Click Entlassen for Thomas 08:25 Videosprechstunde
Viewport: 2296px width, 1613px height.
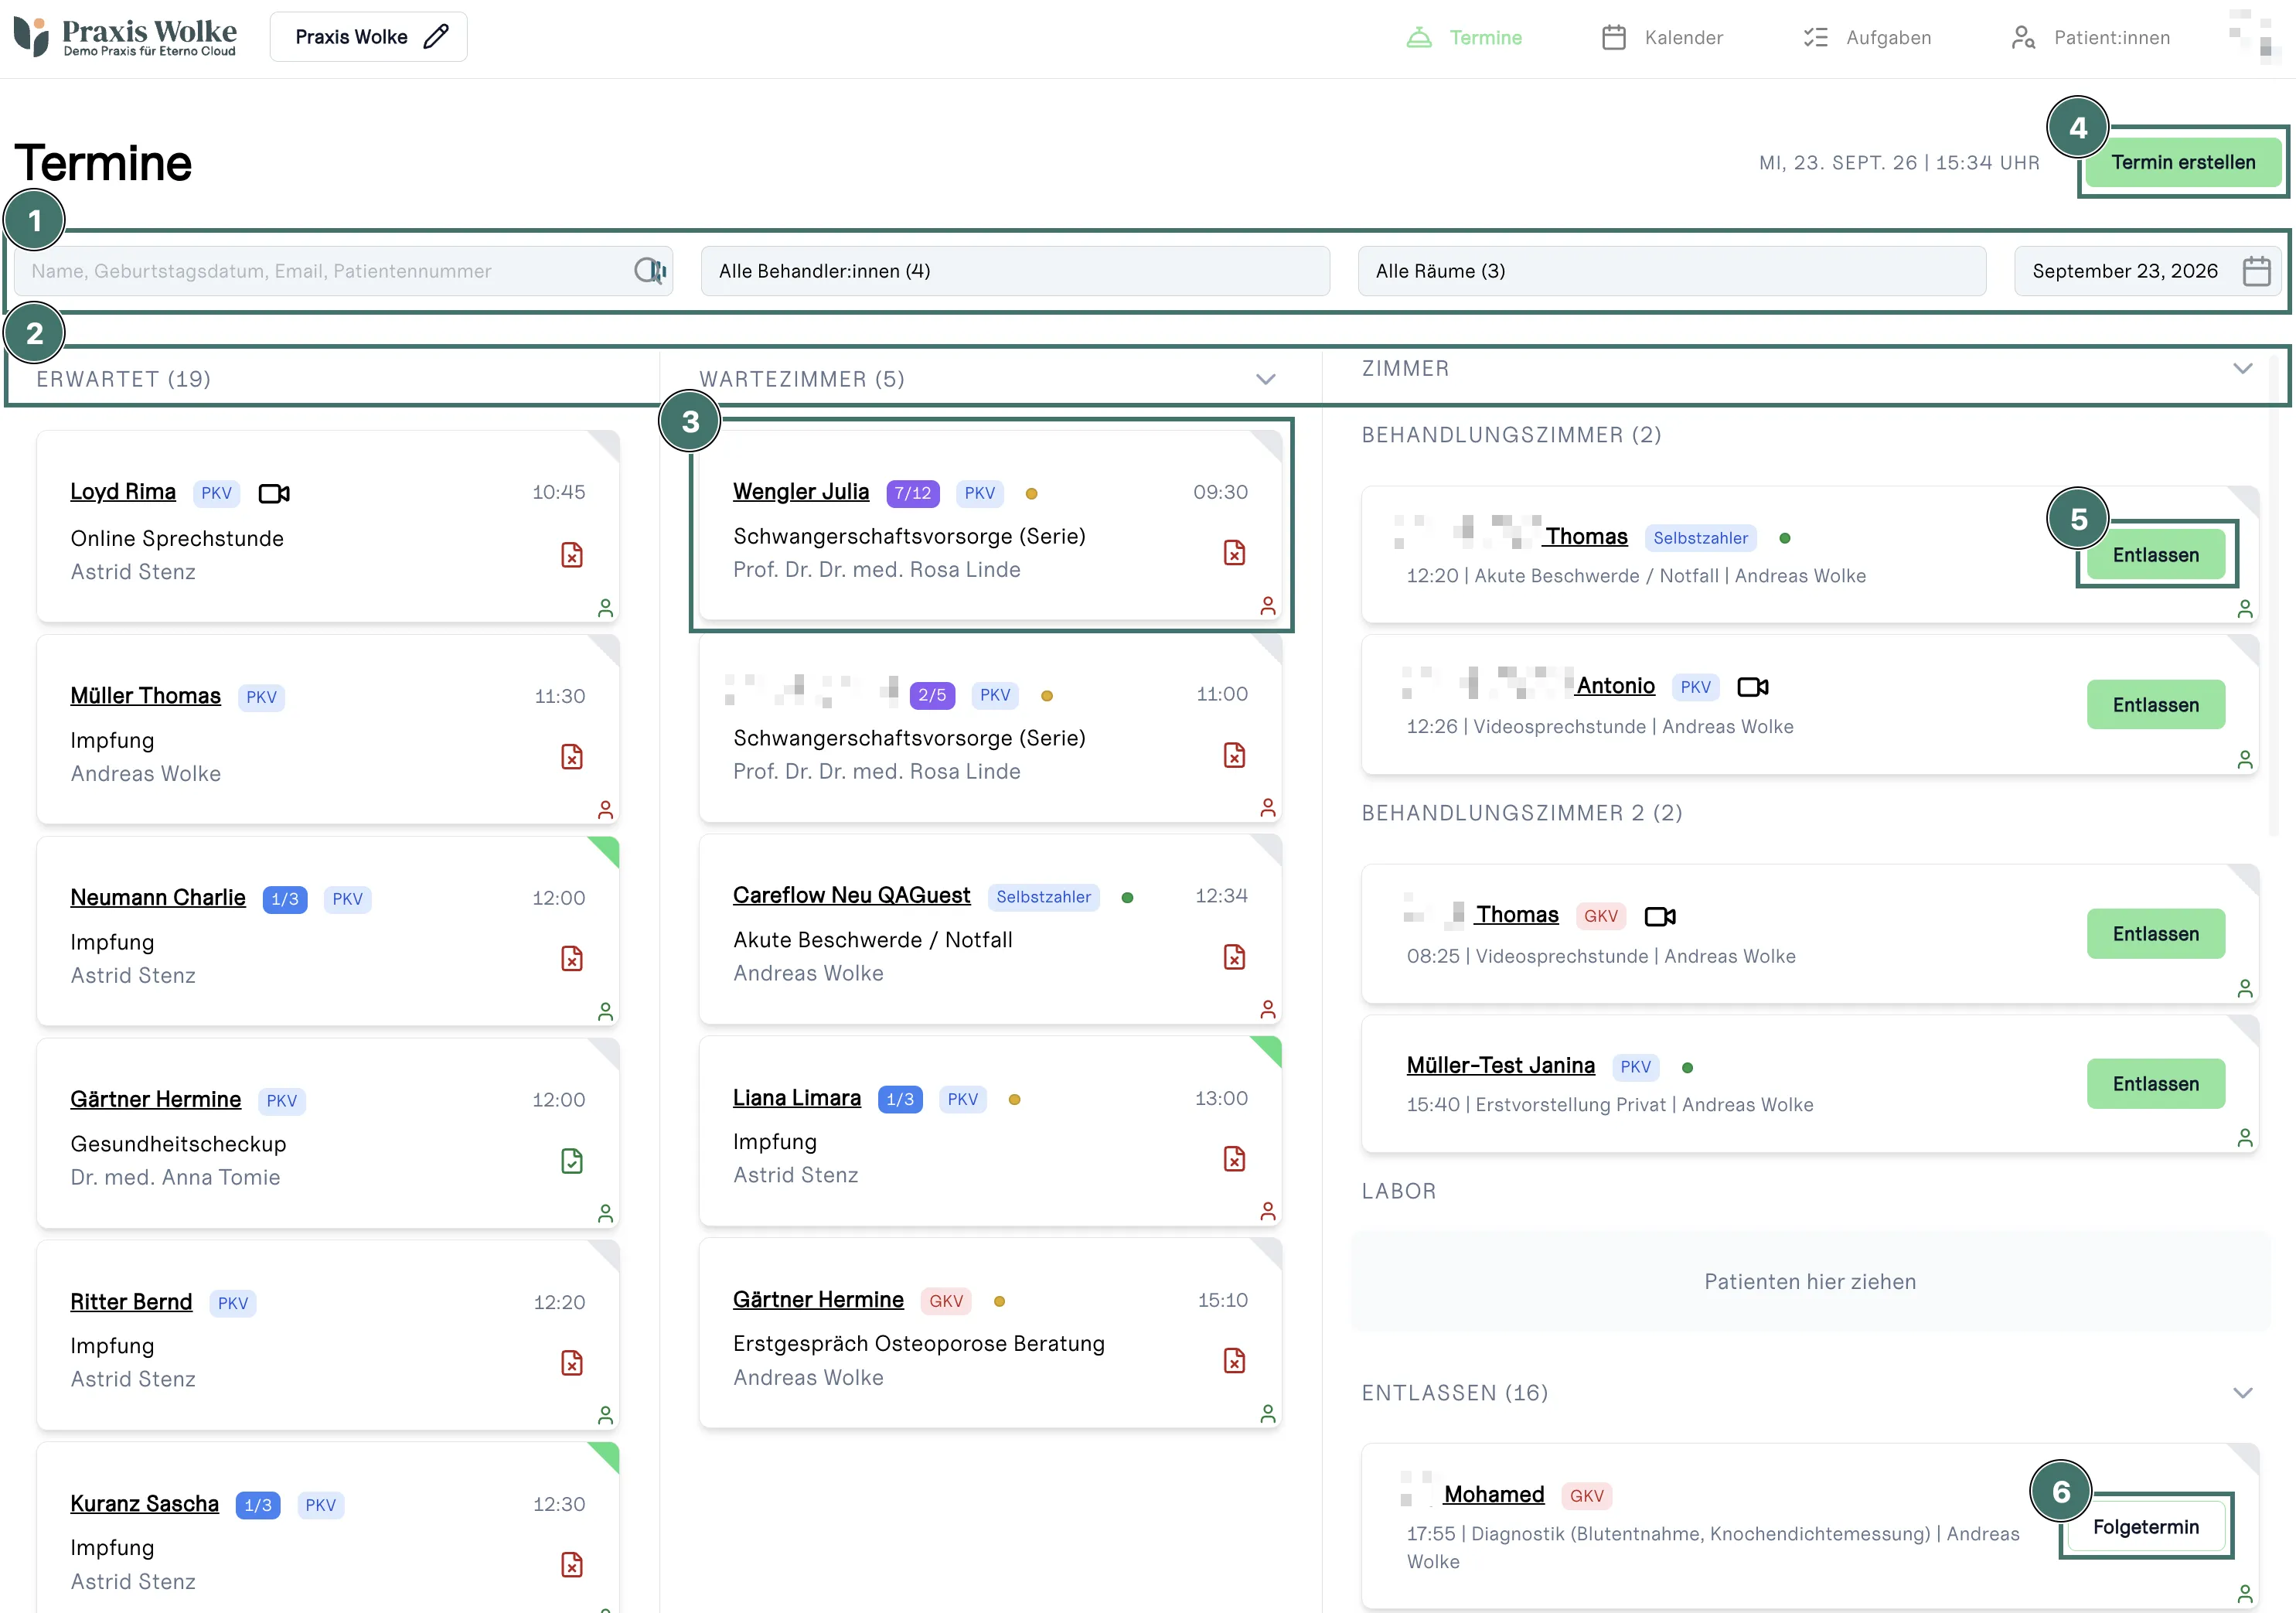coord(2156,934)
